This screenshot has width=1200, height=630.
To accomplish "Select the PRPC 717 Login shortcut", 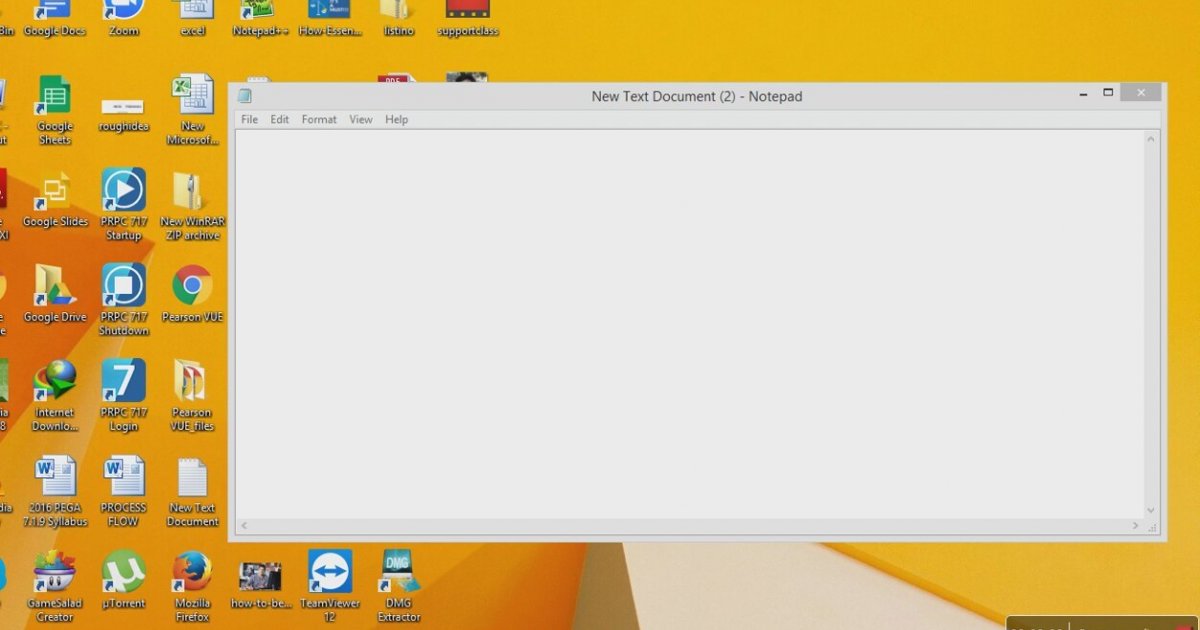I will tap(124, 395).
